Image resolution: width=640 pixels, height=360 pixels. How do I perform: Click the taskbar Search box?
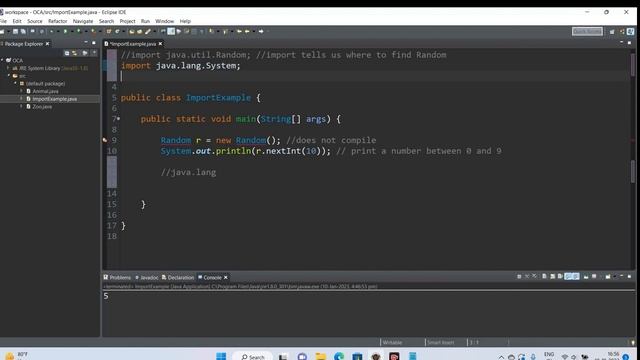[252, 356]
